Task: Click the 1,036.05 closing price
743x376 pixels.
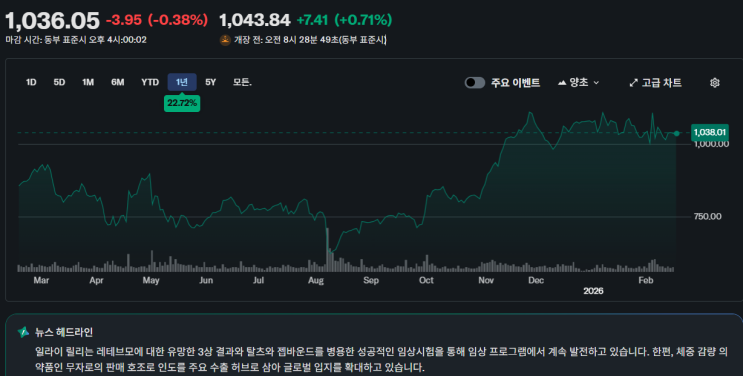Action: (x=52, y=21)
